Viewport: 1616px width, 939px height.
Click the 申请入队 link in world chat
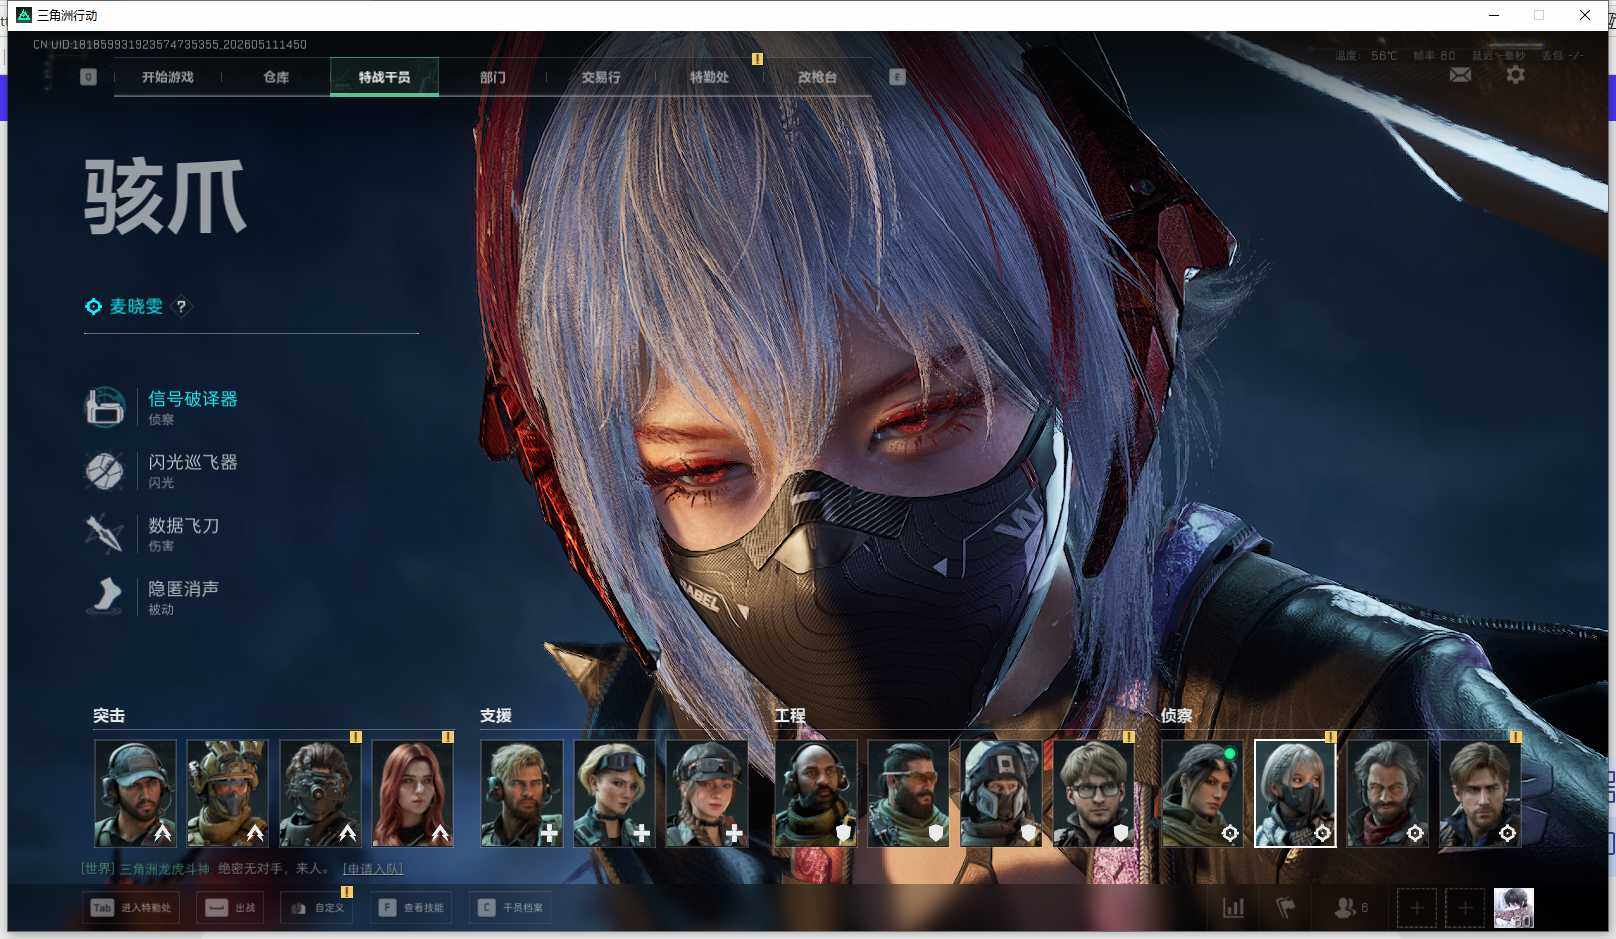click(373, 869)
